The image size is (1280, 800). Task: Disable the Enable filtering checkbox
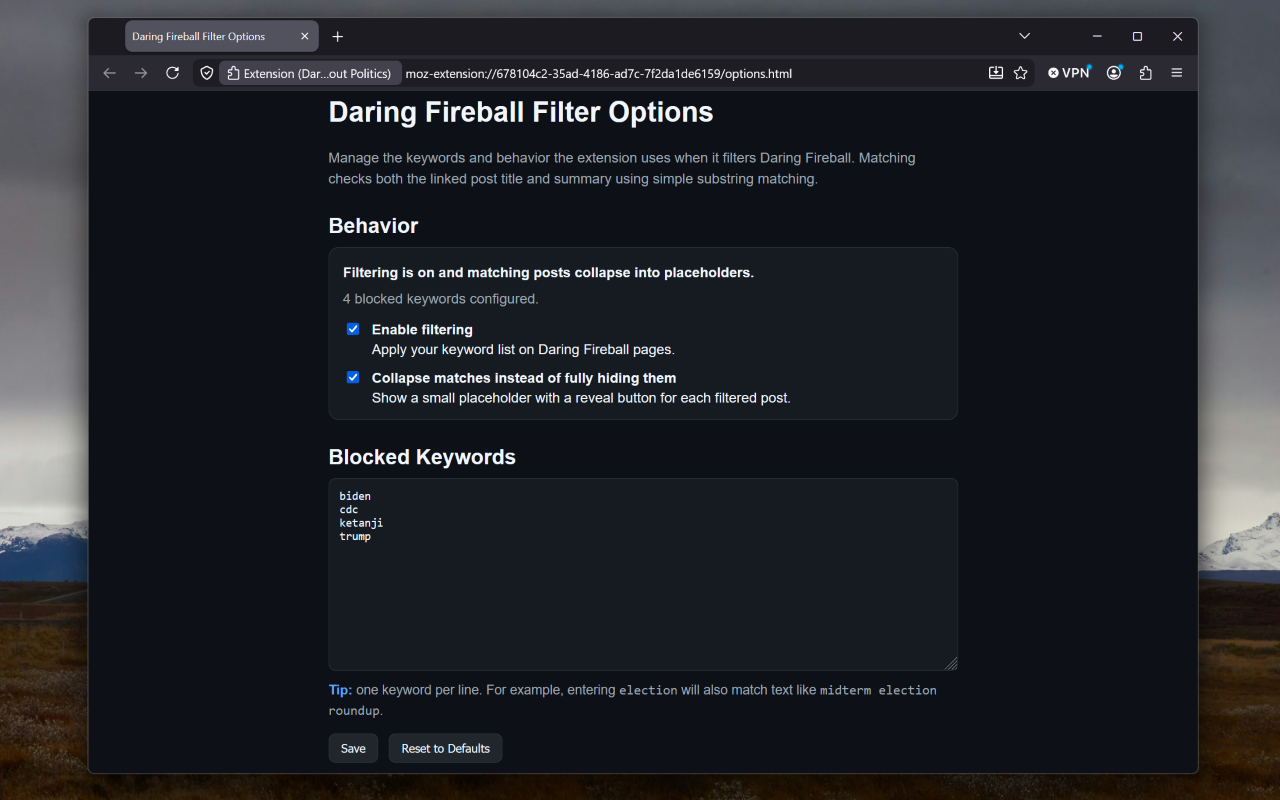353,329
